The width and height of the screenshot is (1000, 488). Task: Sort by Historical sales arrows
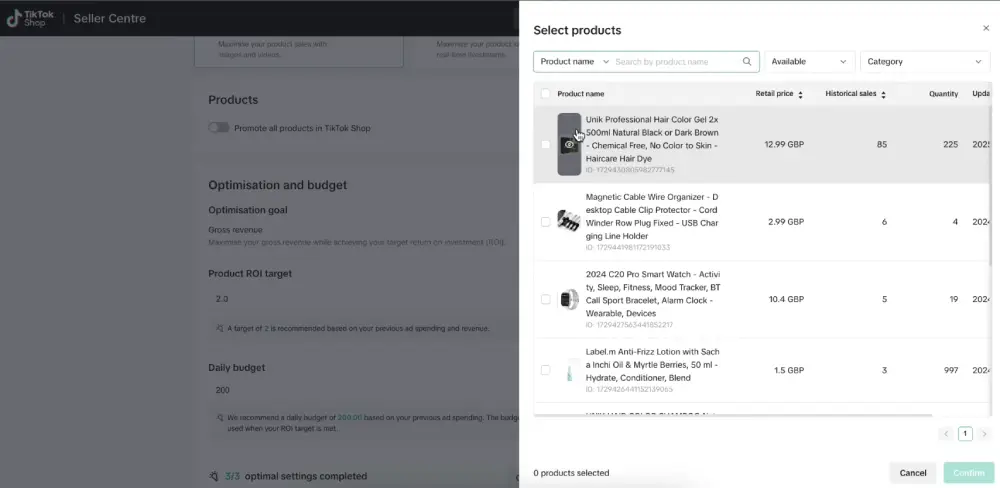point(883,94)
